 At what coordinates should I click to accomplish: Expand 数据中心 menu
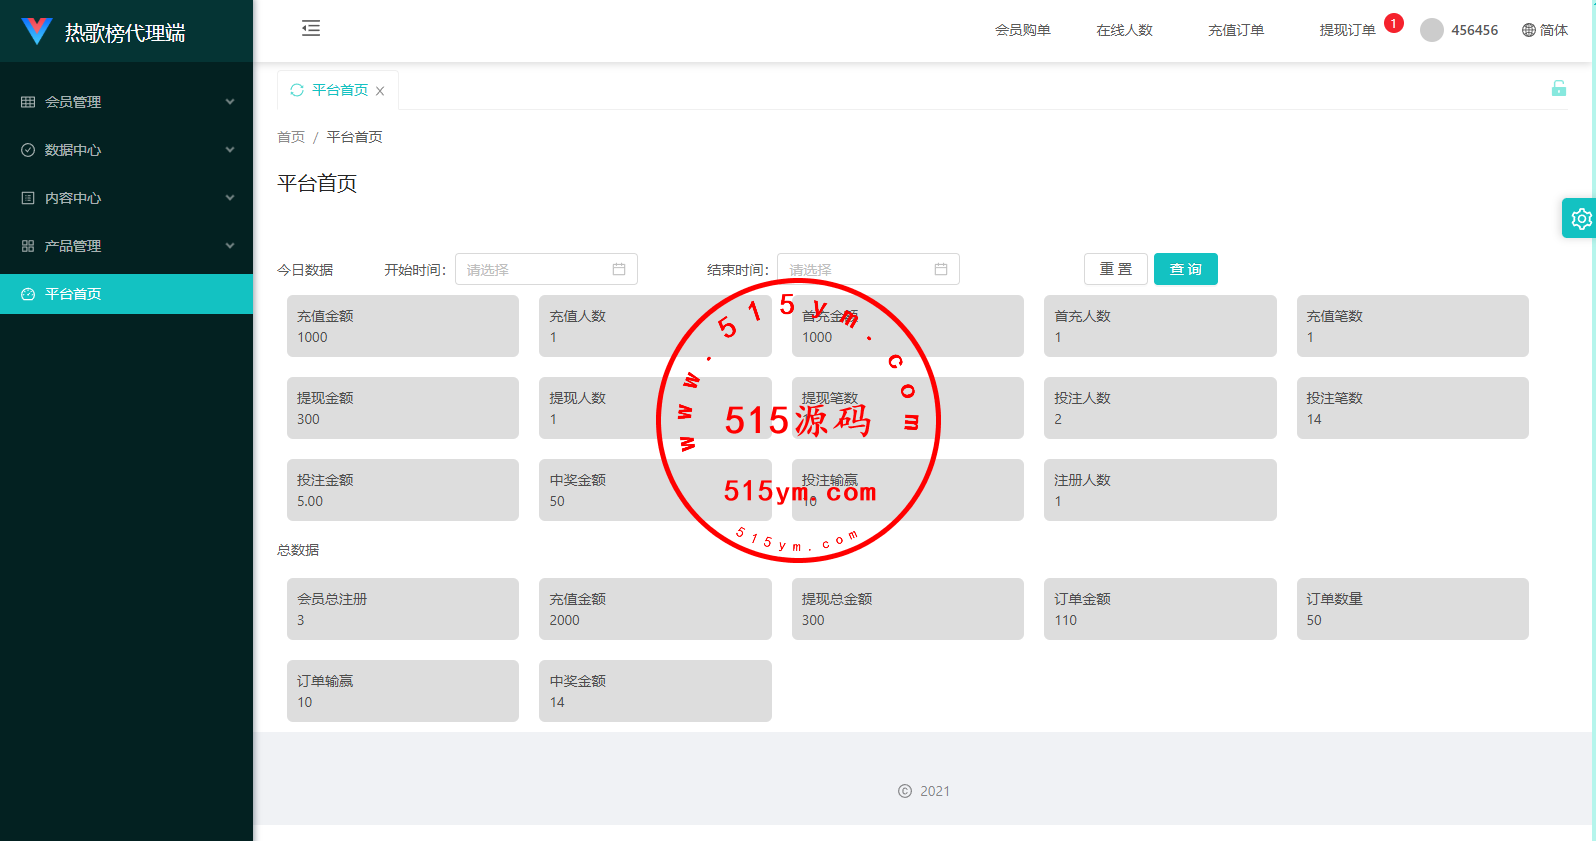coord(127,150)
